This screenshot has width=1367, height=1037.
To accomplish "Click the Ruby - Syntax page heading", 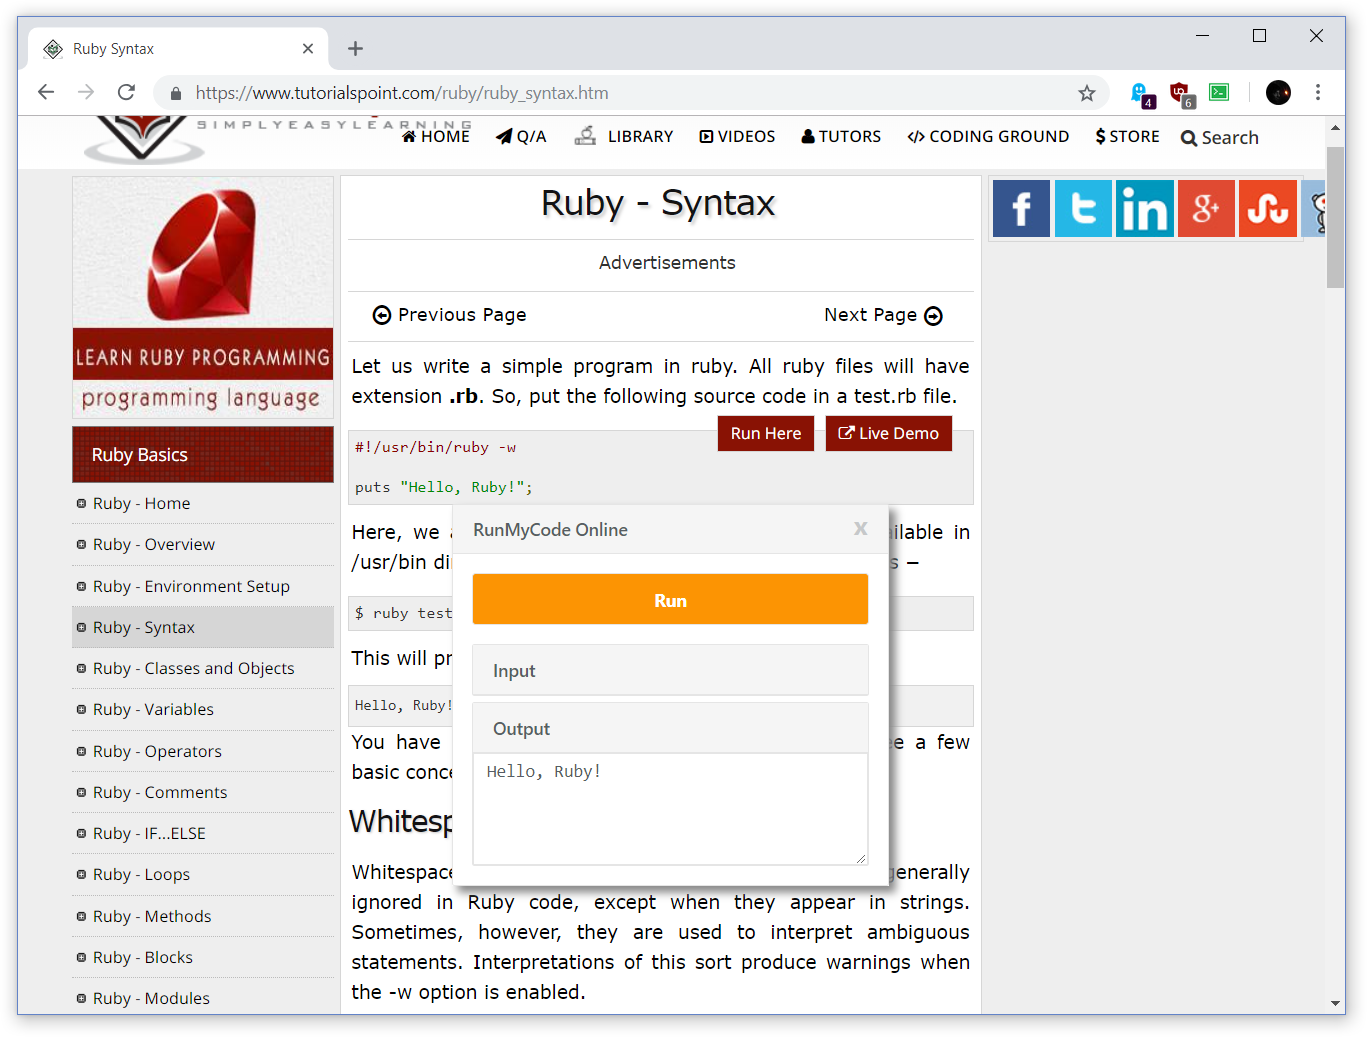I will (x=658, y=203).
